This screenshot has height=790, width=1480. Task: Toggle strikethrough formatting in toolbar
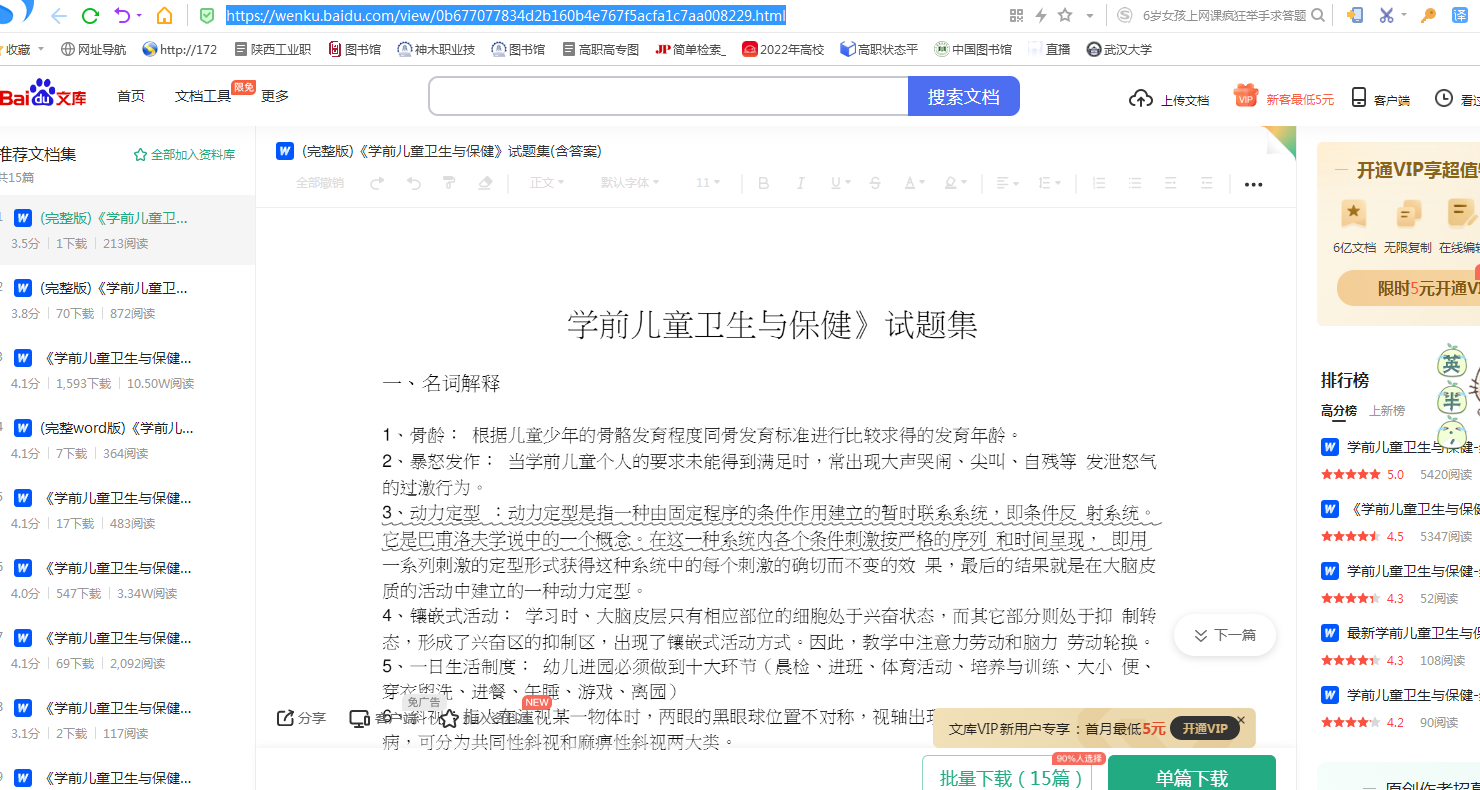(x=876, y=183)
